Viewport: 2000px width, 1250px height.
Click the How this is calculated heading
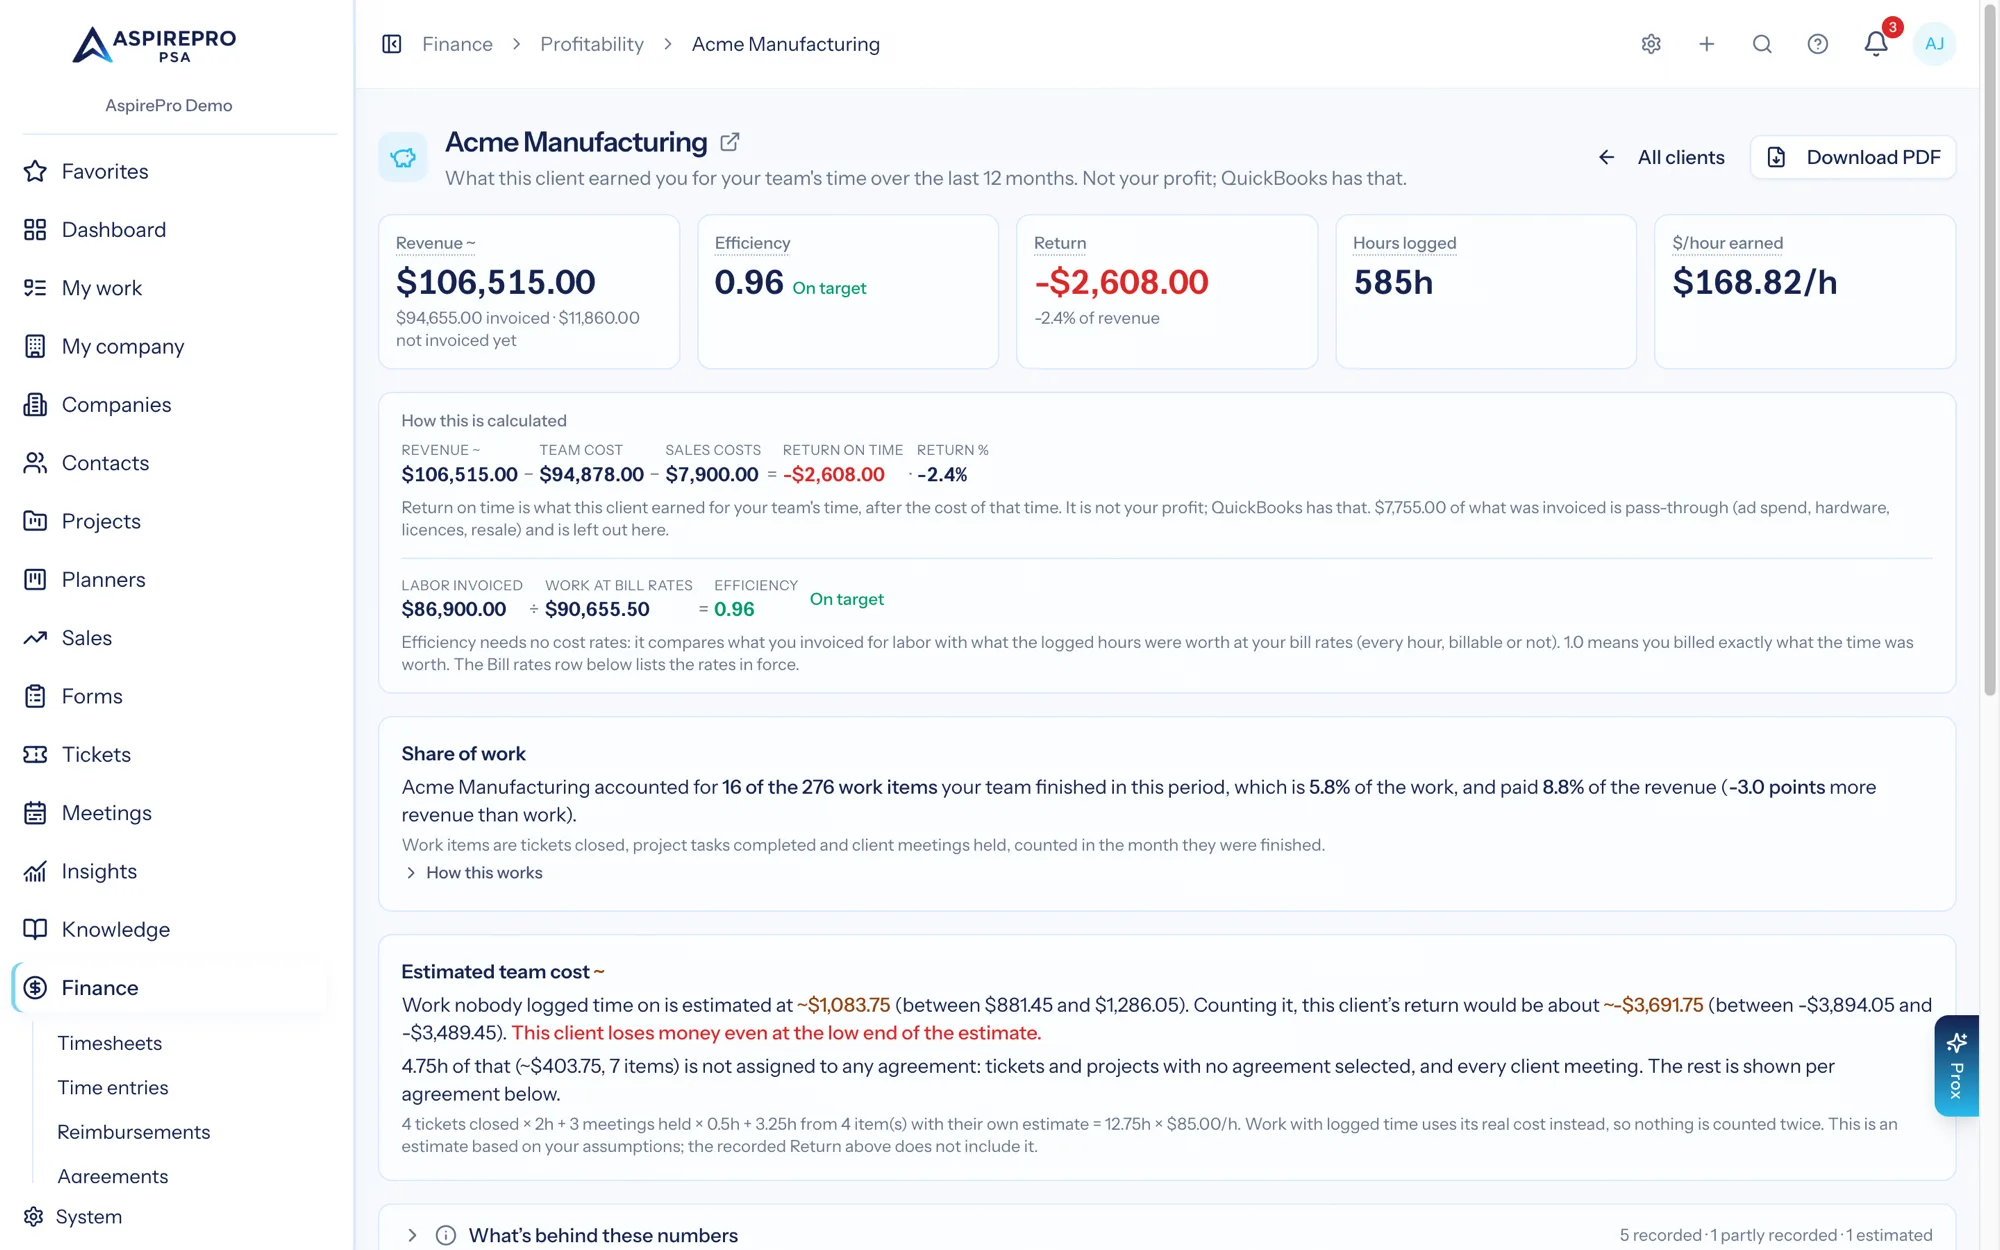coord(484,421)
